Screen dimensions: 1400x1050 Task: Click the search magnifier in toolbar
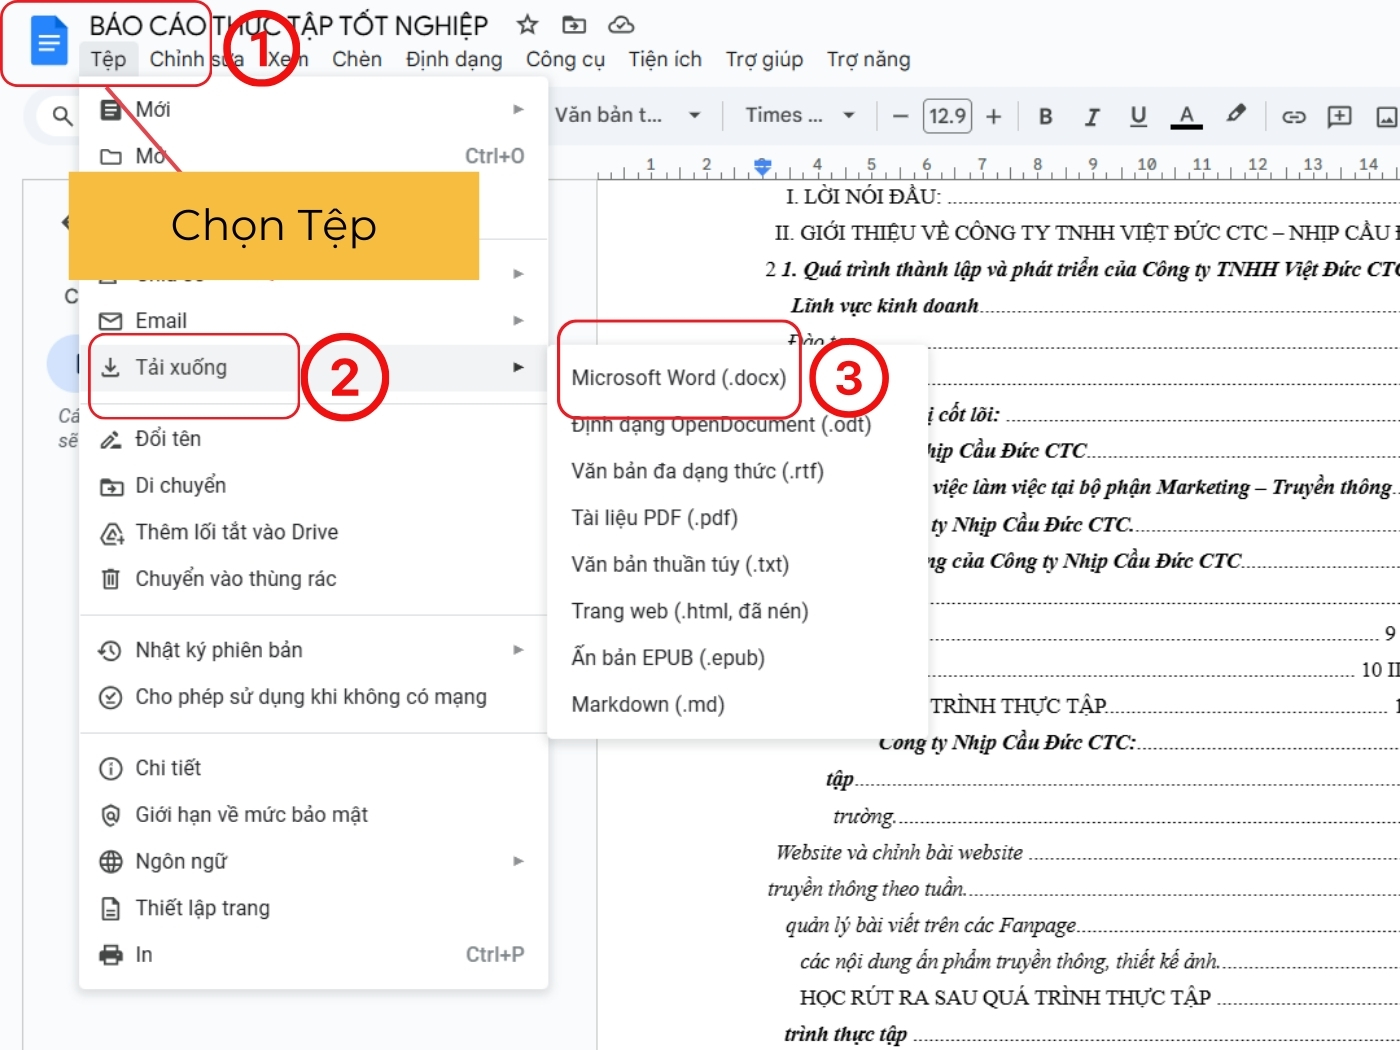pos(62,116)
